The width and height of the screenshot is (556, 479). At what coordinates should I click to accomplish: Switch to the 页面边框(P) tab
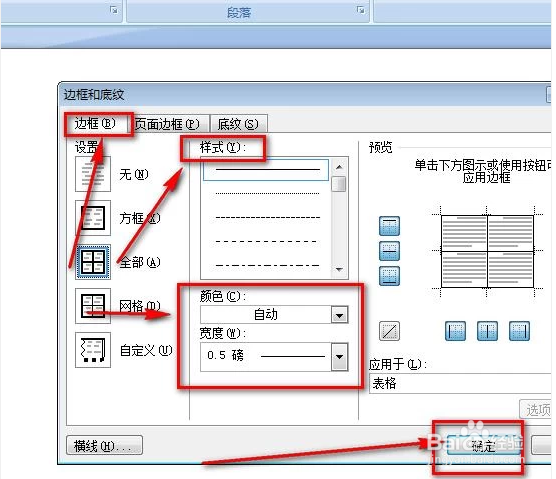(168, 124)
